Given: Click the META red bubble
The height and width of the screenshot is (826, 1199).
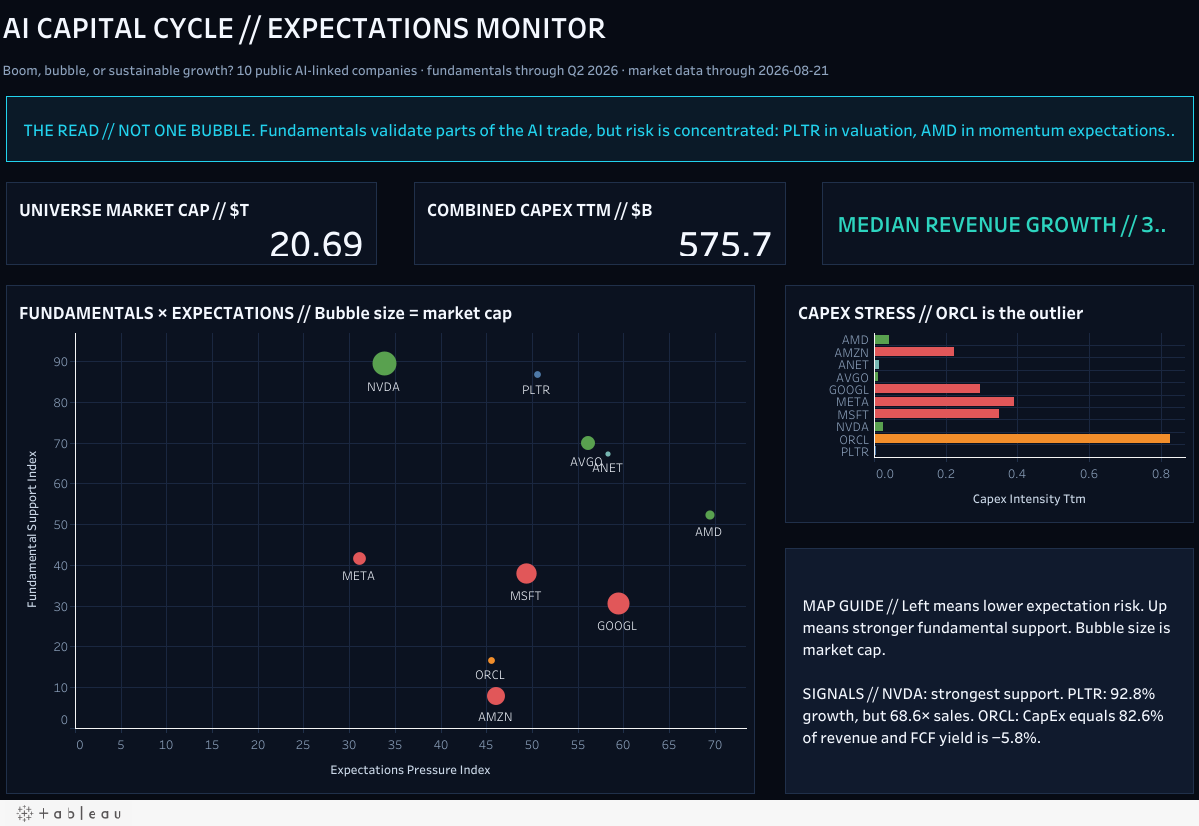Looking at the screenshot, I should tap(359, 558).
